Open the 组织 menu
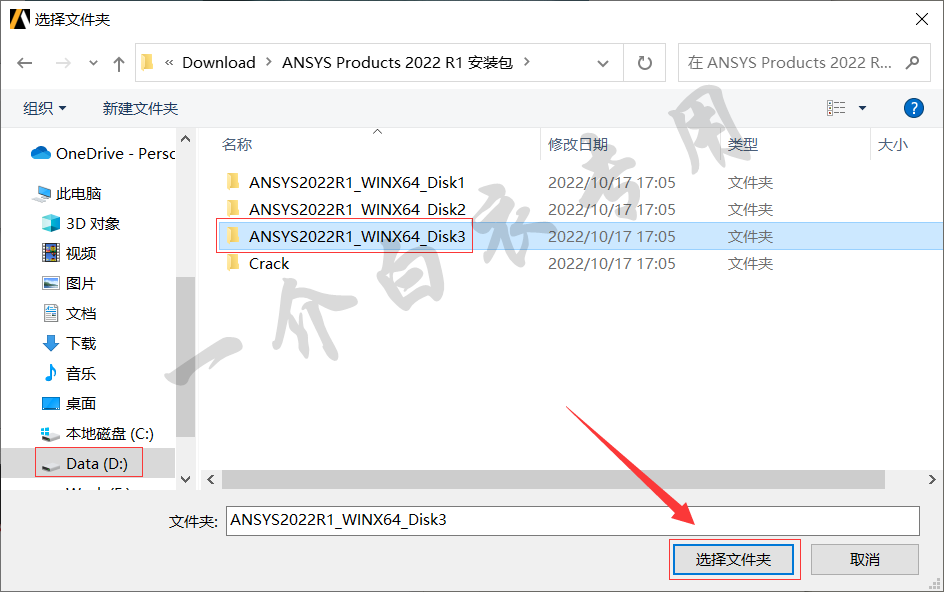The image size is (944, 592). (45, 108)
